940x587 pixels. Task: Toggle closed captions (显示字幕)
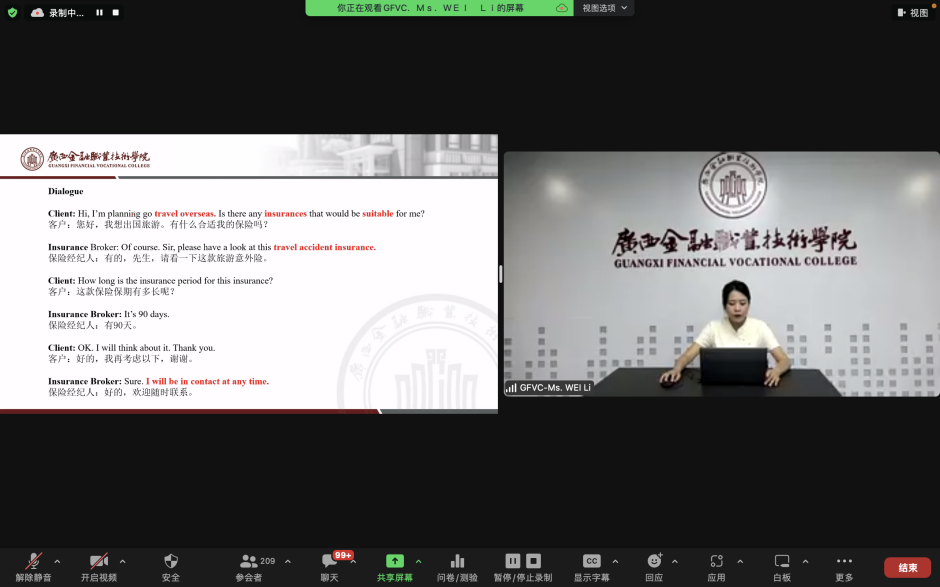coord(591,562)
